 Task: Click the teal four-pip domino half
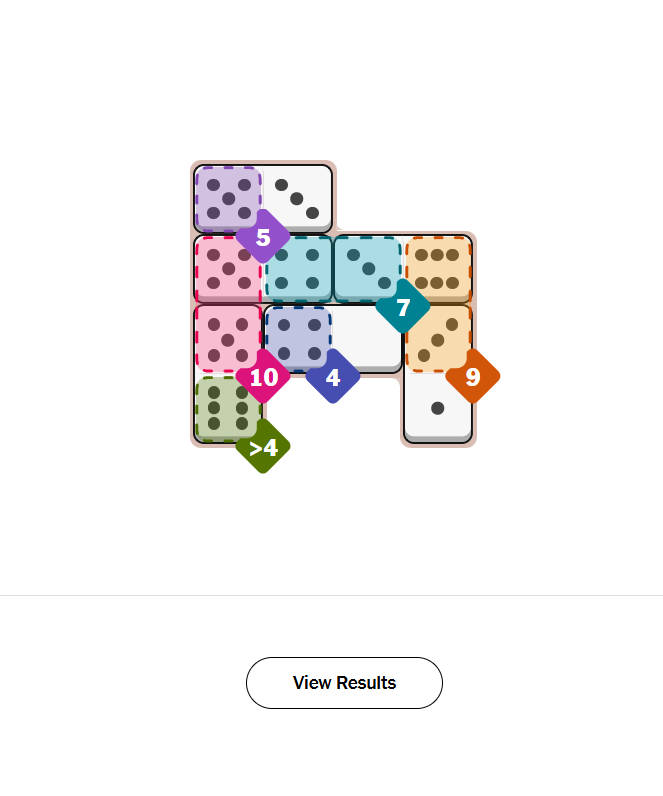click(299, 270)
